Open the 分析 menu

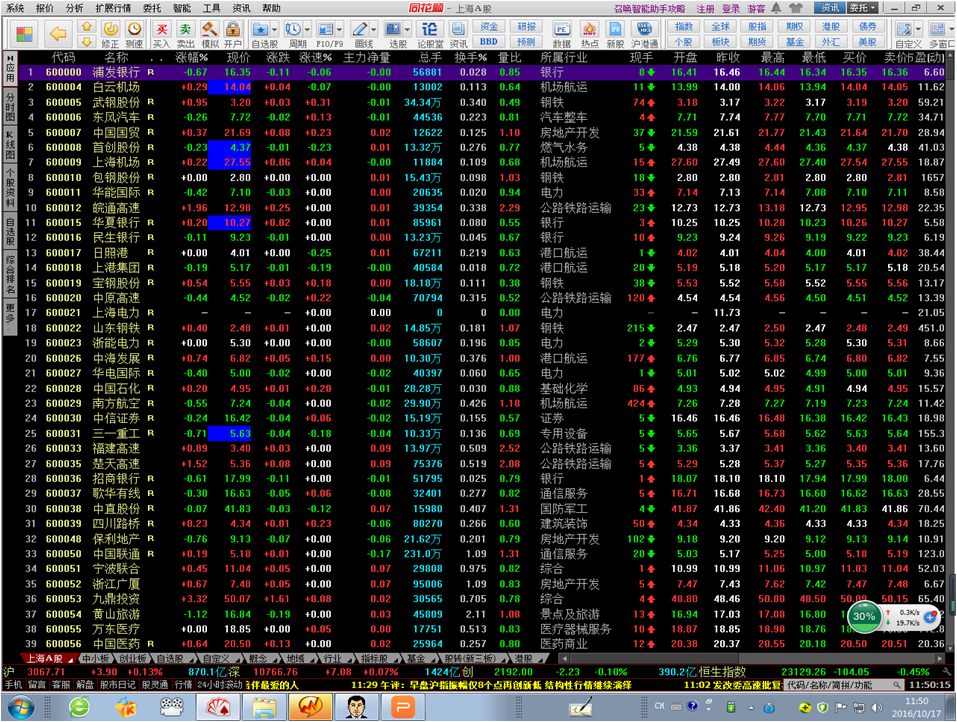click(74, 8)
